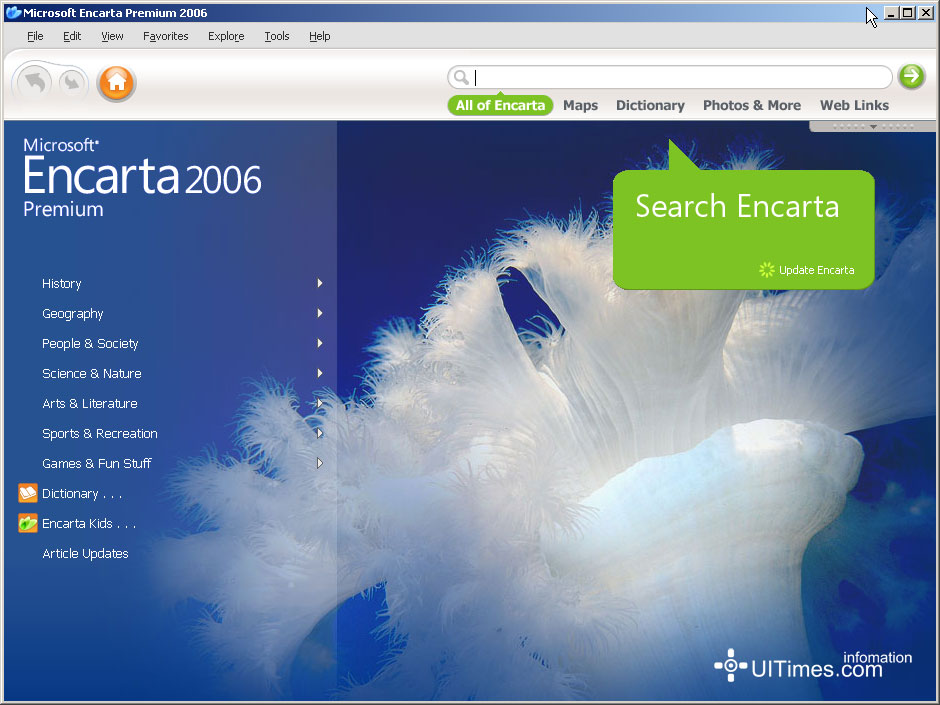Click the Encarta title bar app icon
Image resolution: width=940 pixels, height=705 pixels.
pos(13,13)
